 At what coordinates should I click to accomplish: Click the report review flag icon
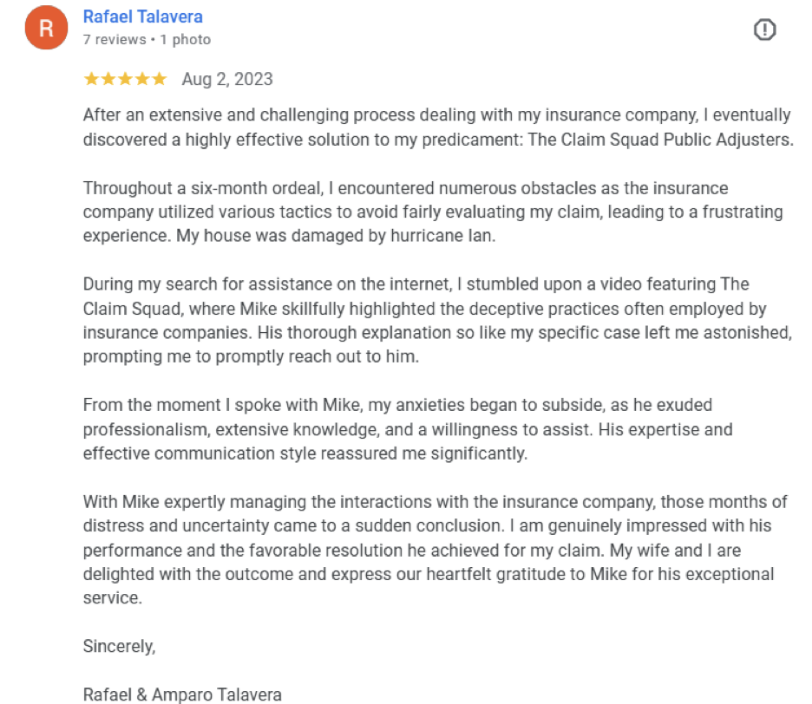coord(764,30)
